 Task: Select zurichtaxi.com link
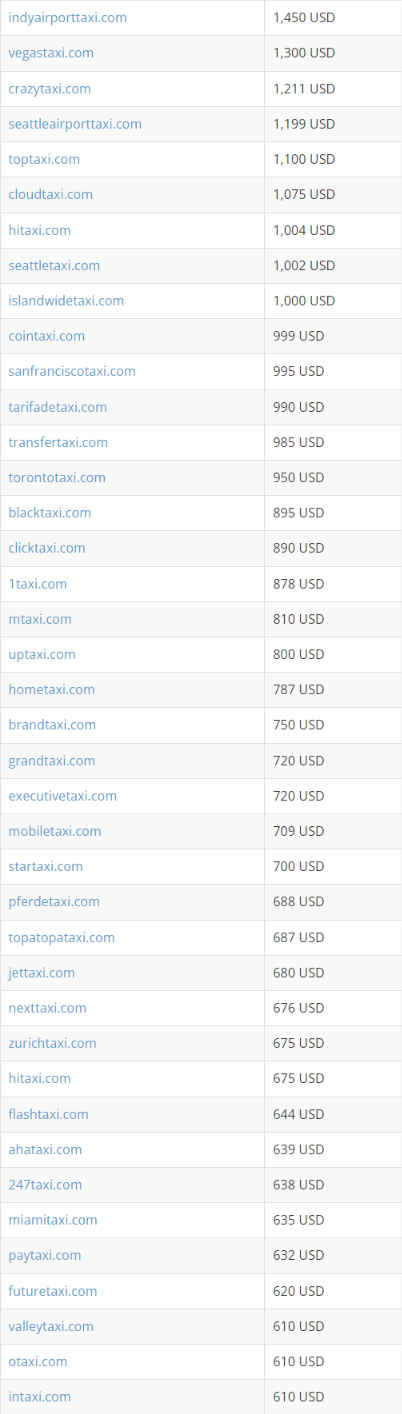(52, 1043)
